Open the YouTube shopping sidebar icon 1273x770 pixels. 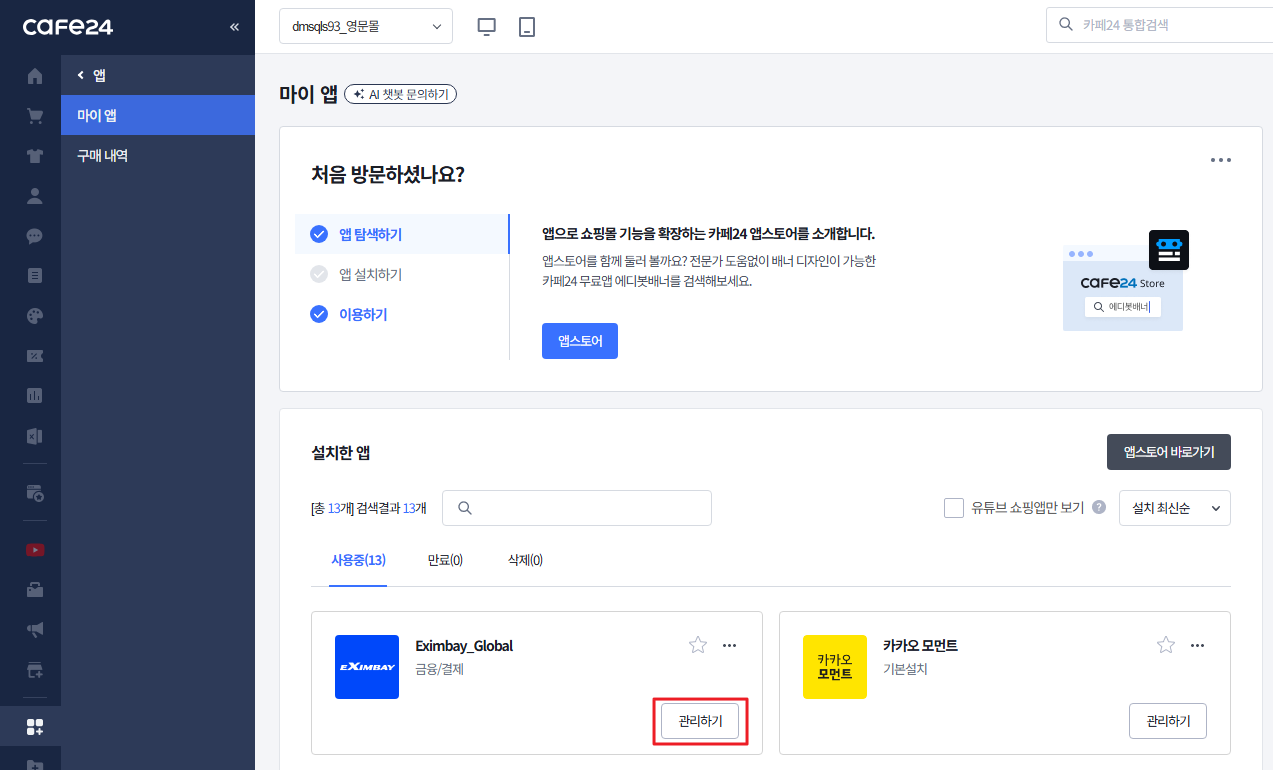[35, 549]
